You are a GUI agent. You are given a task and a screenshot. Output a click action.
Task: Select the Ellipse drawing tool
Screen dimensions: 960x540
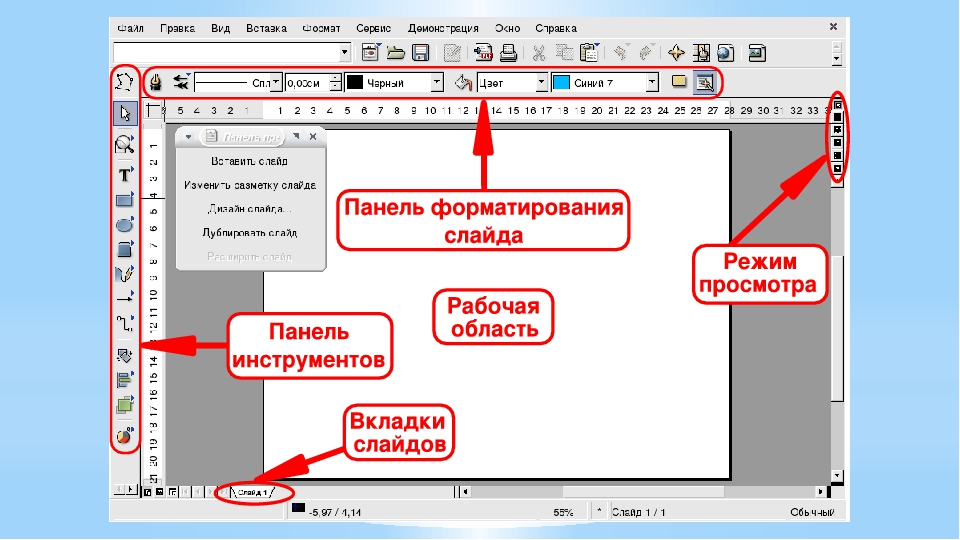click(x=125, y=225)
